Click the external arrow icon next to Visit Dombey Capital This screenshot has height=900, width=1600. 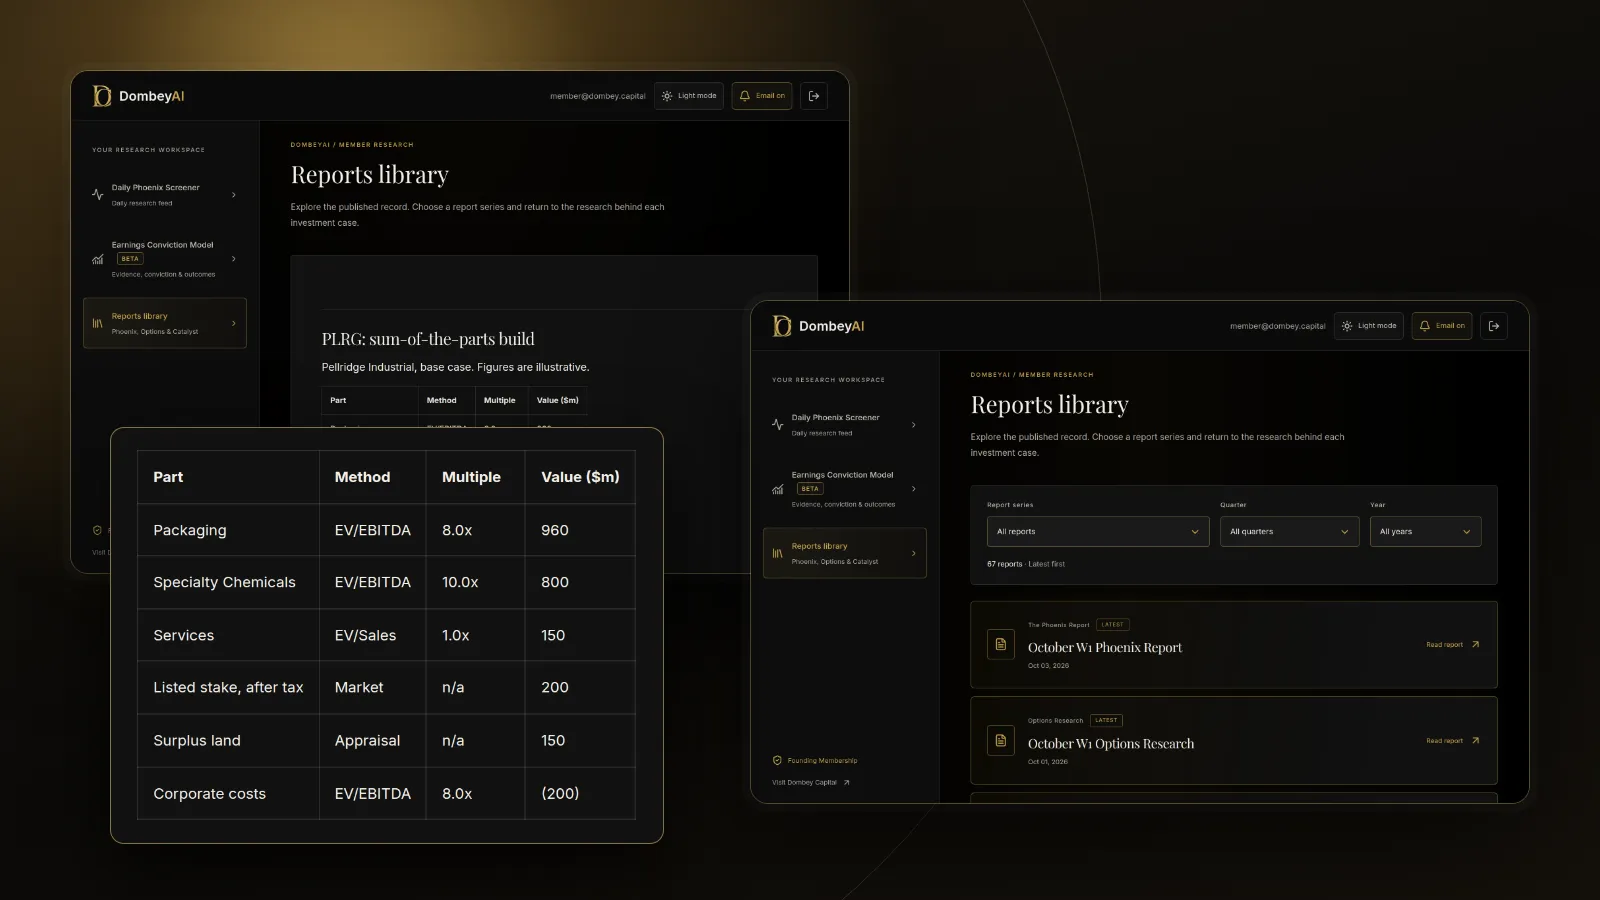846,783
